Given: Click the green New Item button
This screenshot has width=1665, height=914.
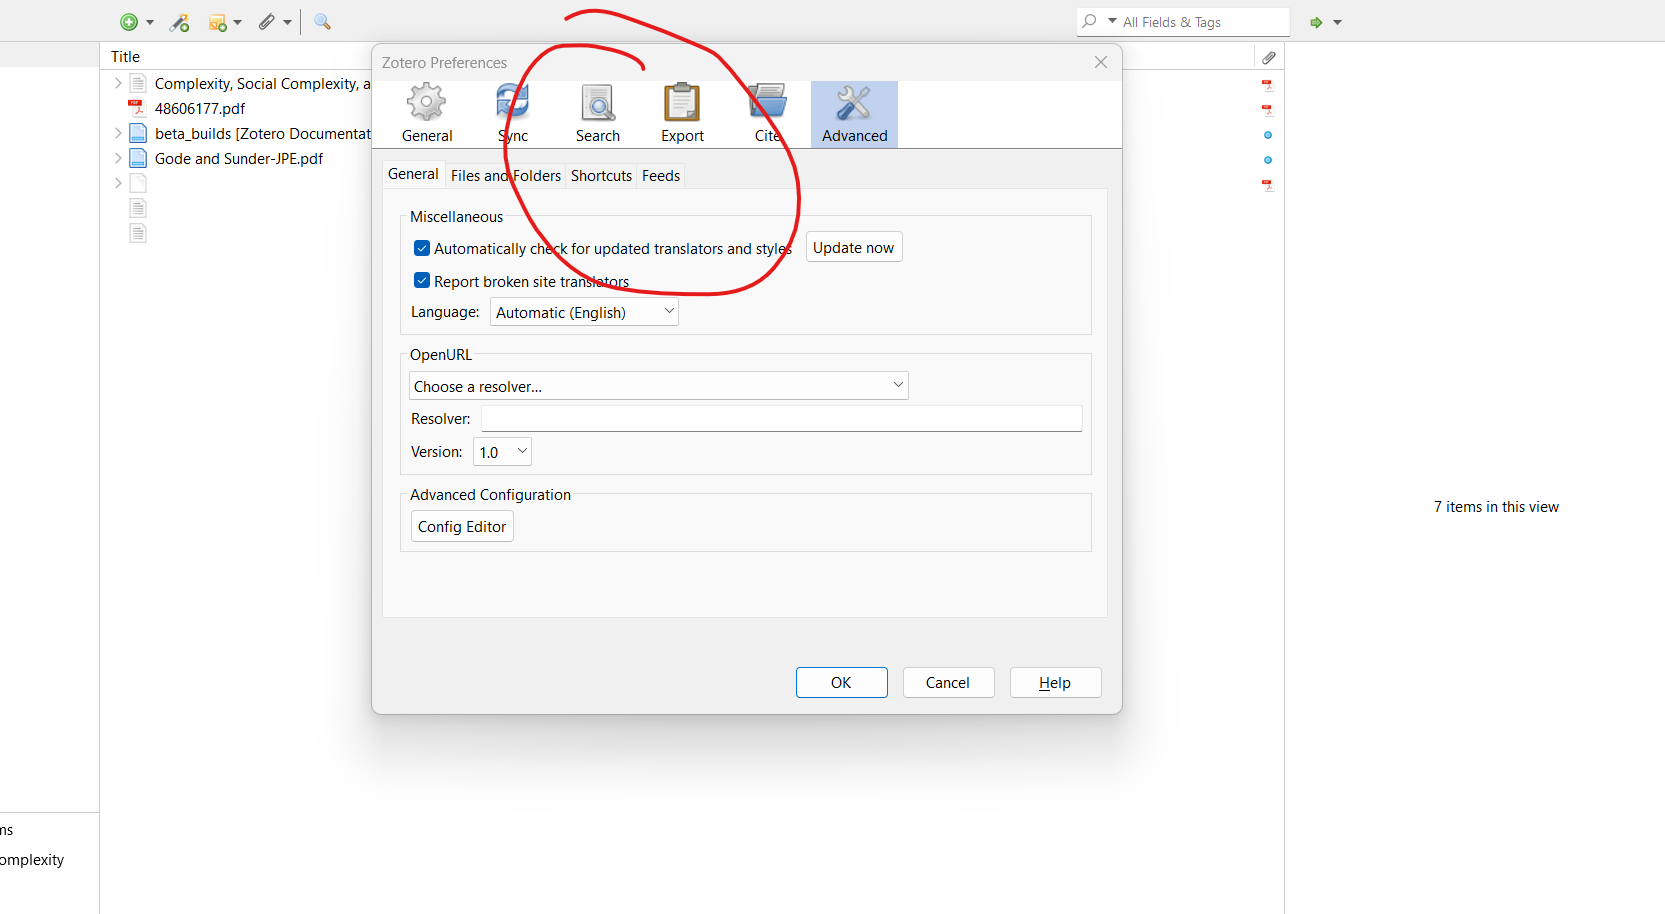Looking at the screenshot, I should pyautogui.click(x=129, y=22).
